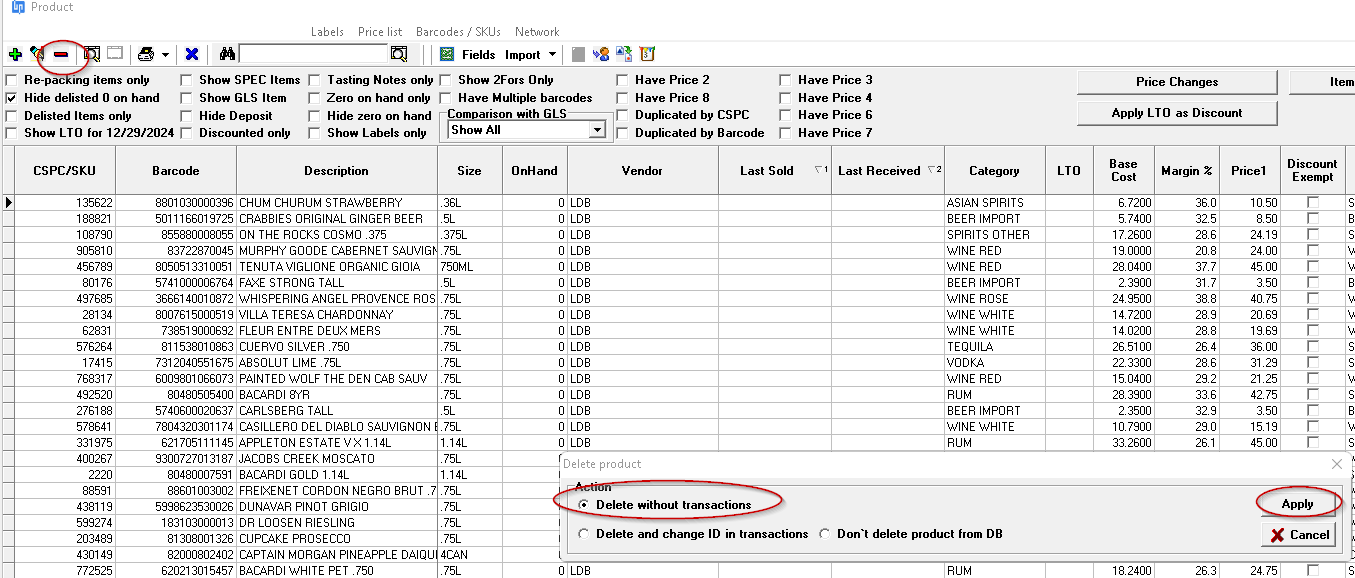Click the grey square toolbar icon
Screen dimensions: 1355x578
pos(578,54)
